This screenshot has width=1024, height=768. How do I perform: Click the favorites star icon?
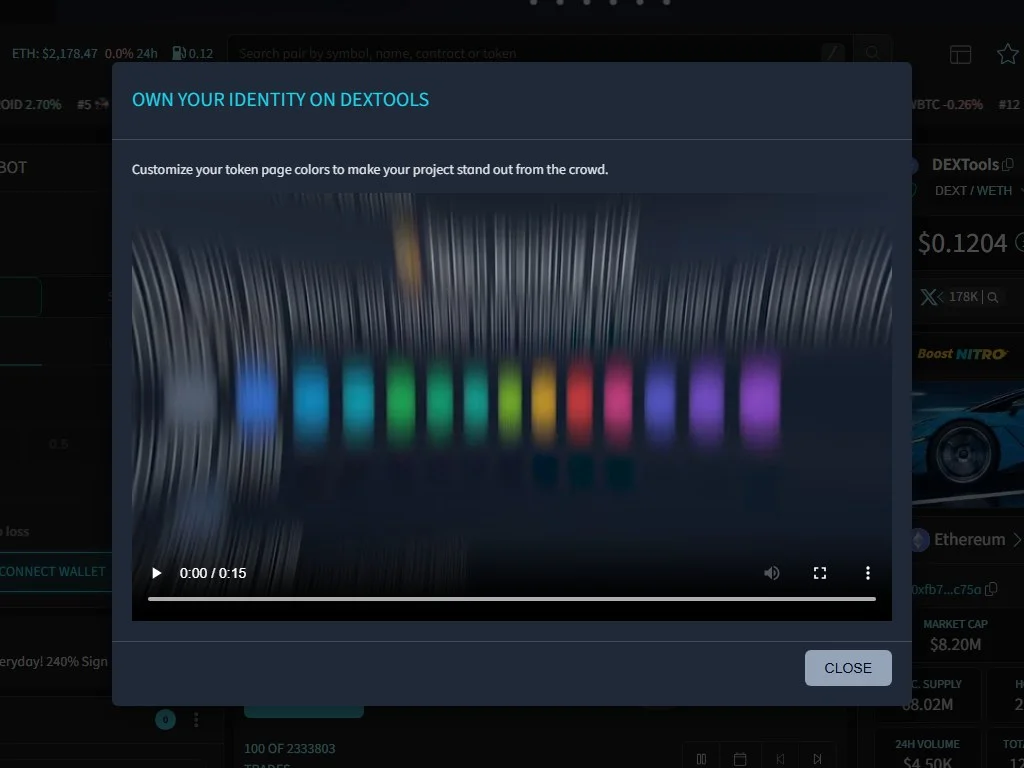1007,54
